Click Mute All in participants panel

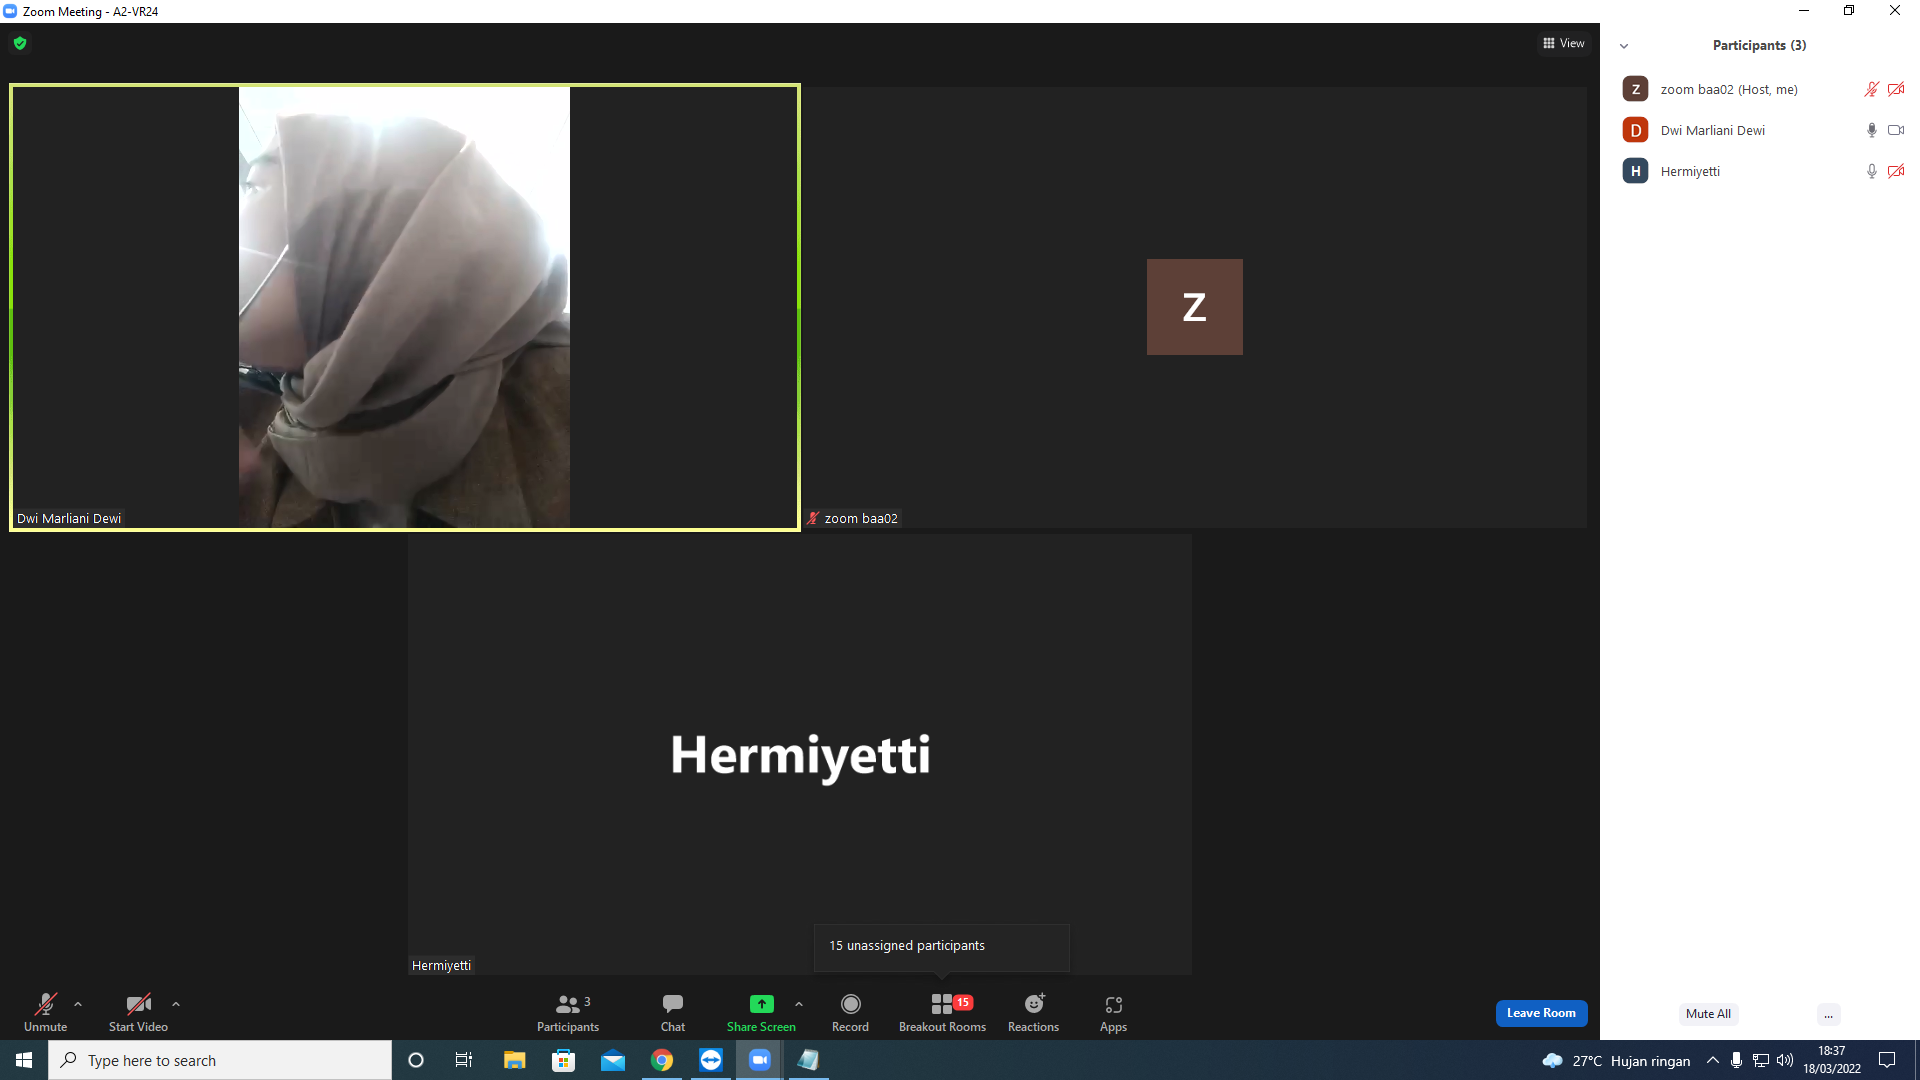[1708, 1014]
